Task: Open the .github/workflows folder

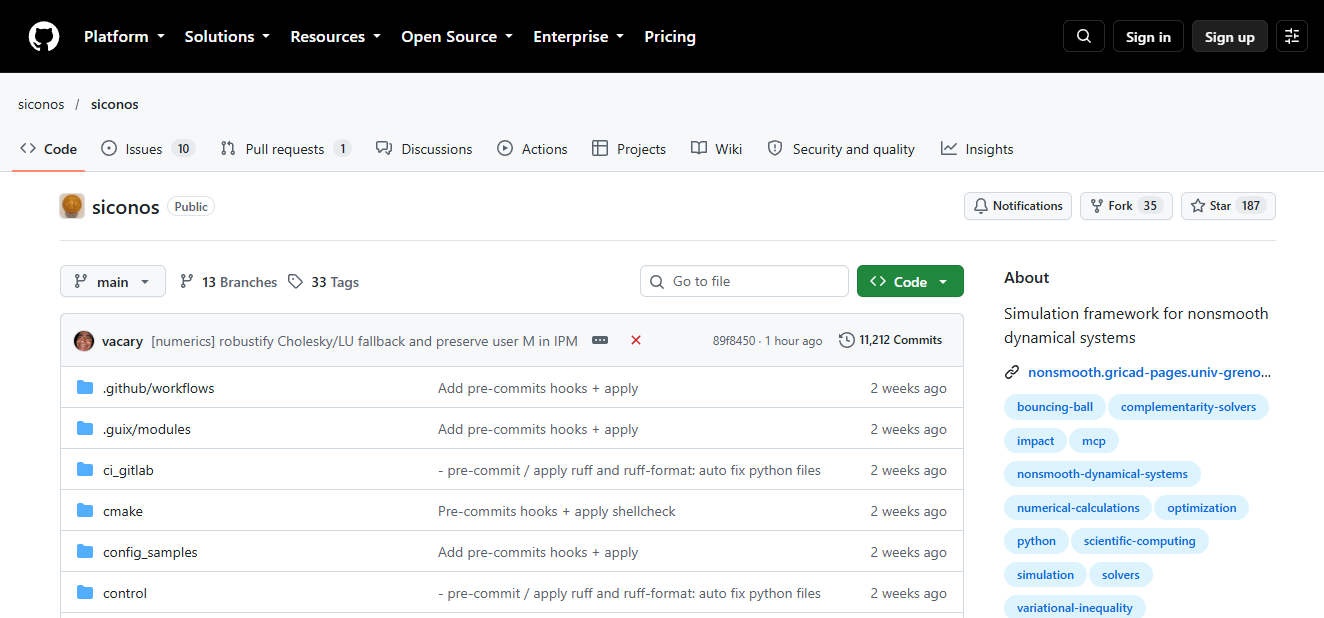Action: tap(158, 388)
